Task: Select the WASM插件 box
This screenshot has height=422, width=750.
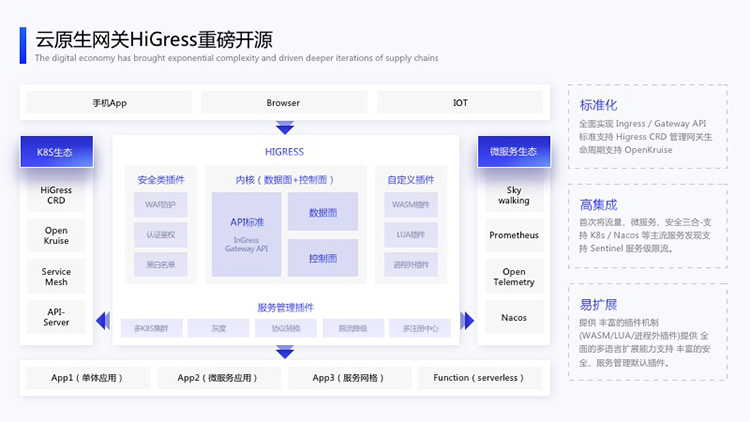Action: [x=411, y=205]
